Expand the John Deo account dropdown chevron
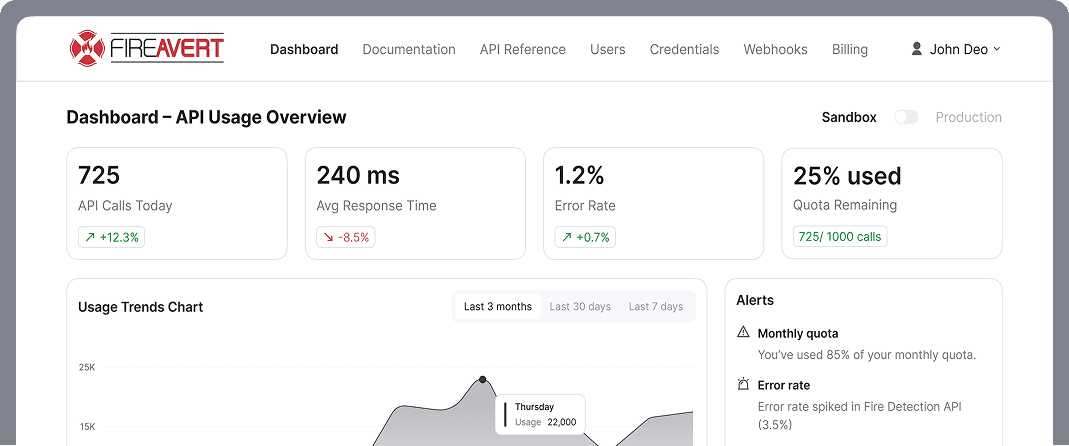This screenshot has height=446, width=1069. (x=997, y=49)
